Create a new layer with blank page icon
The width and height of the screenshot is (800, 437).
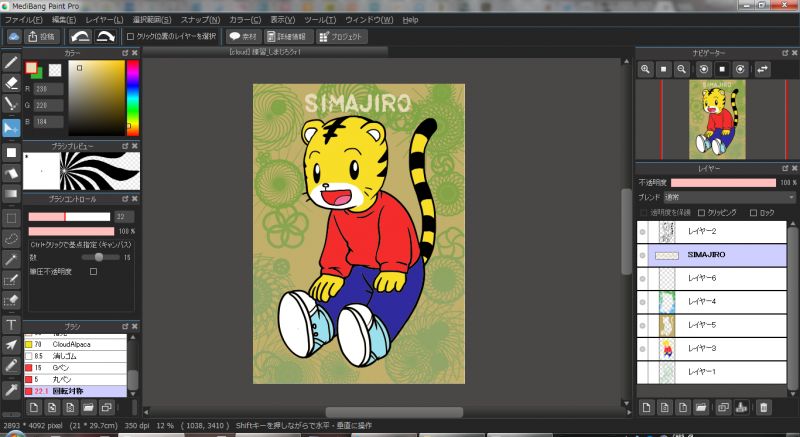click(646, 407)
